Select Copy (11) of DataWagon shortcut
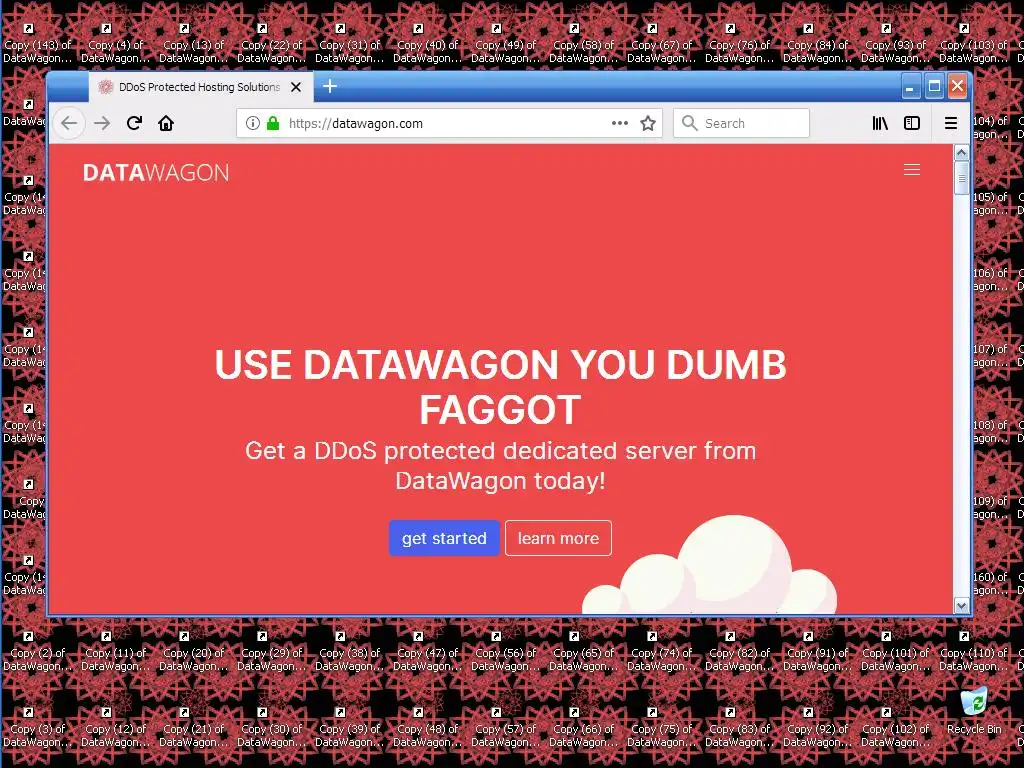Image resolution: width=1024 pixels, height=768 pixels. click(116, 652)
